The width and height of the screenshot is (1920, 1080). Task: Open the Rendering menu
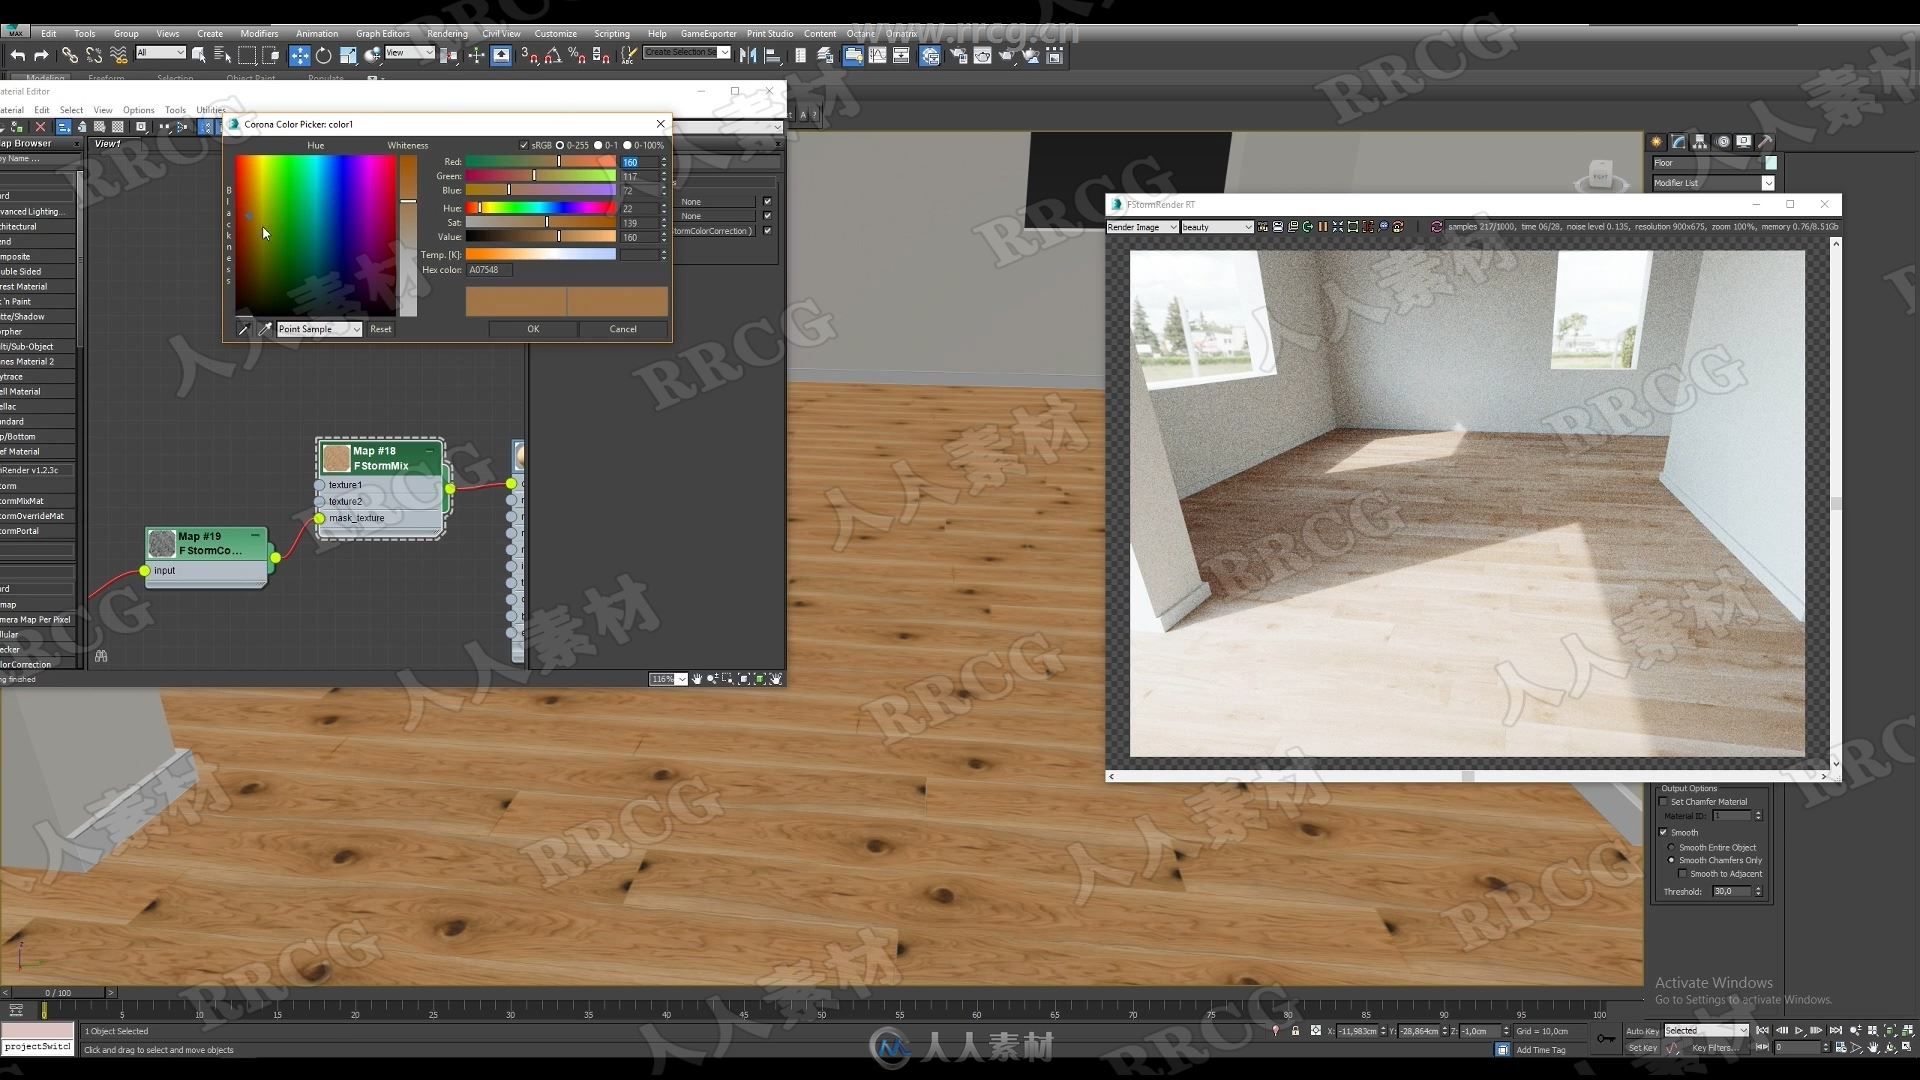pyautogui.click(x=447, y=33)
